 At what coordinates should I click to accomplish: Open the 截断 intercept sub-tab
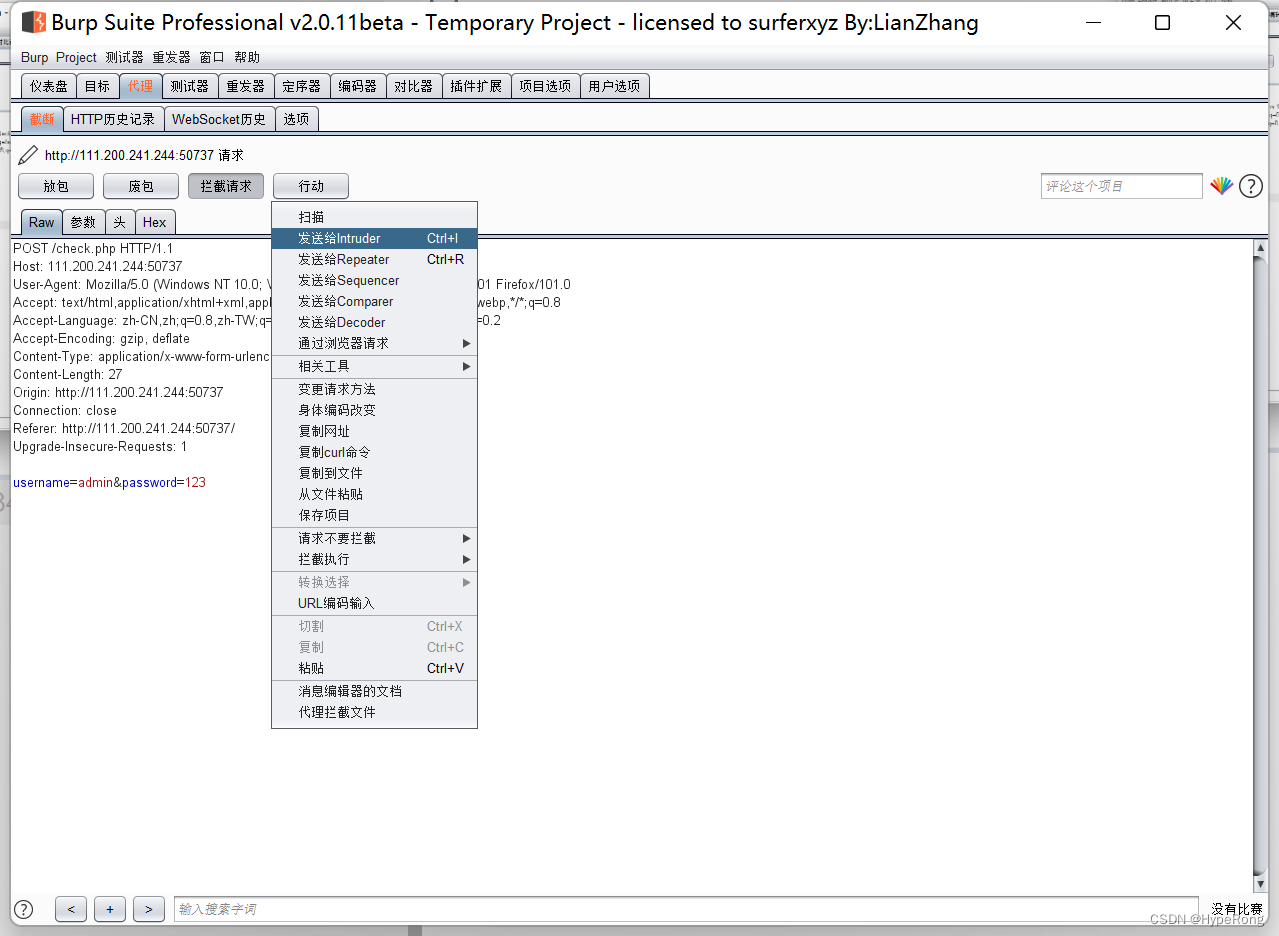point(42,119)
